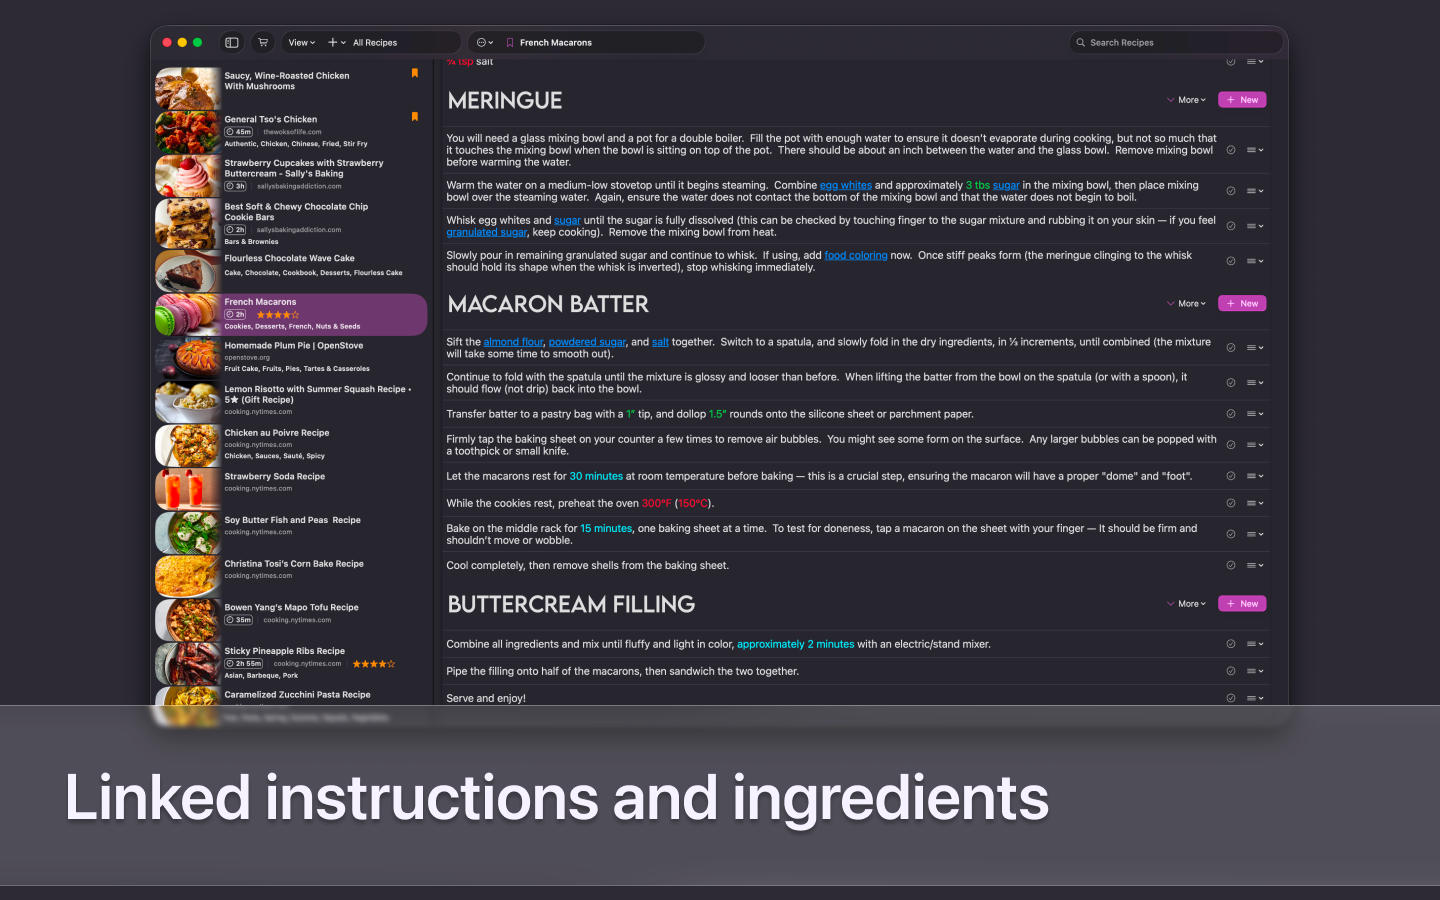Open step menu icon for 'Combine all ingredients' row

point(1255,644)
